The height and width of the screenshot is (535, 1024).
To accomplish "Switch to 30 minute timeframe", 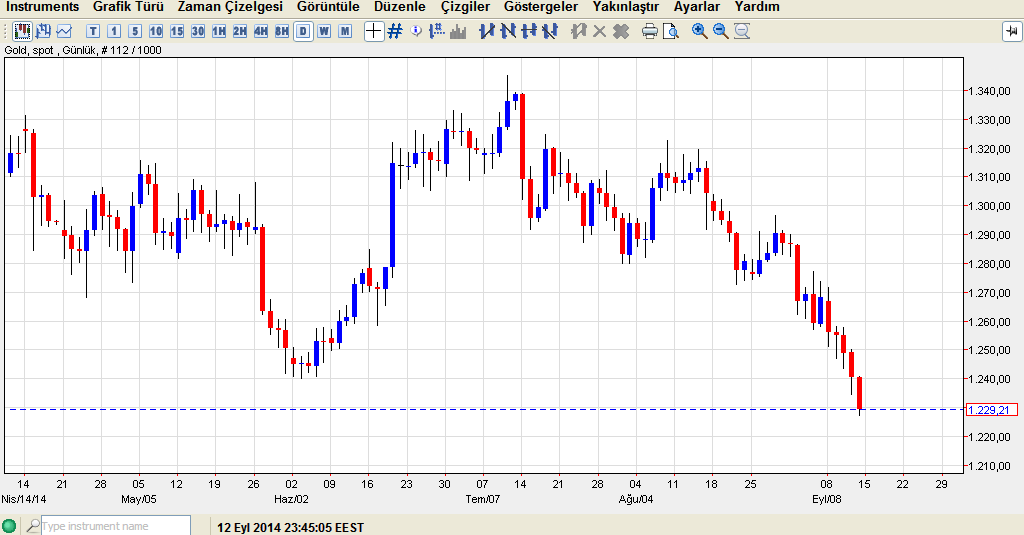I will point(198,31).
